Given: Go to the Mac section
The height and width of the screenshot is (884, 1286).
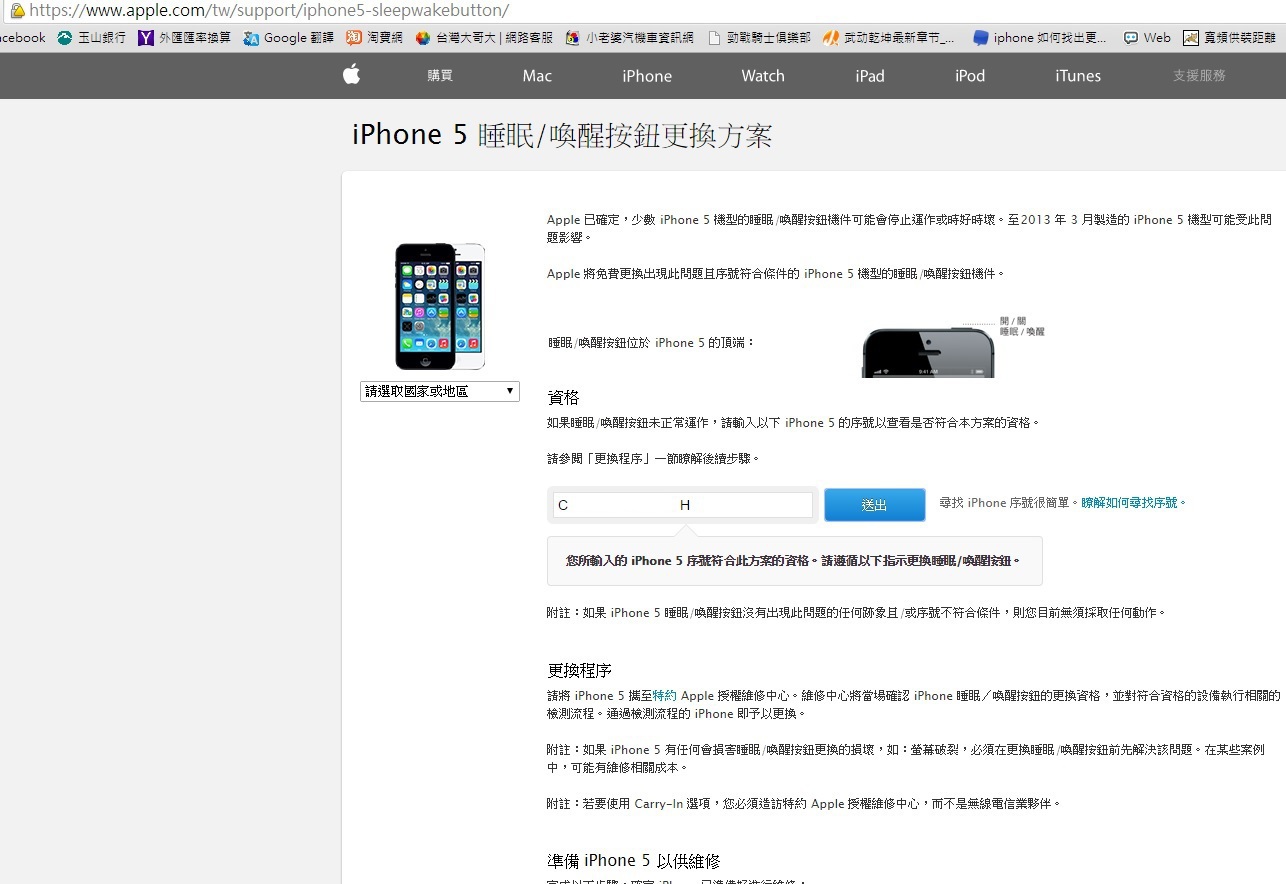Looking at the screenshot, I should [537, 76].
